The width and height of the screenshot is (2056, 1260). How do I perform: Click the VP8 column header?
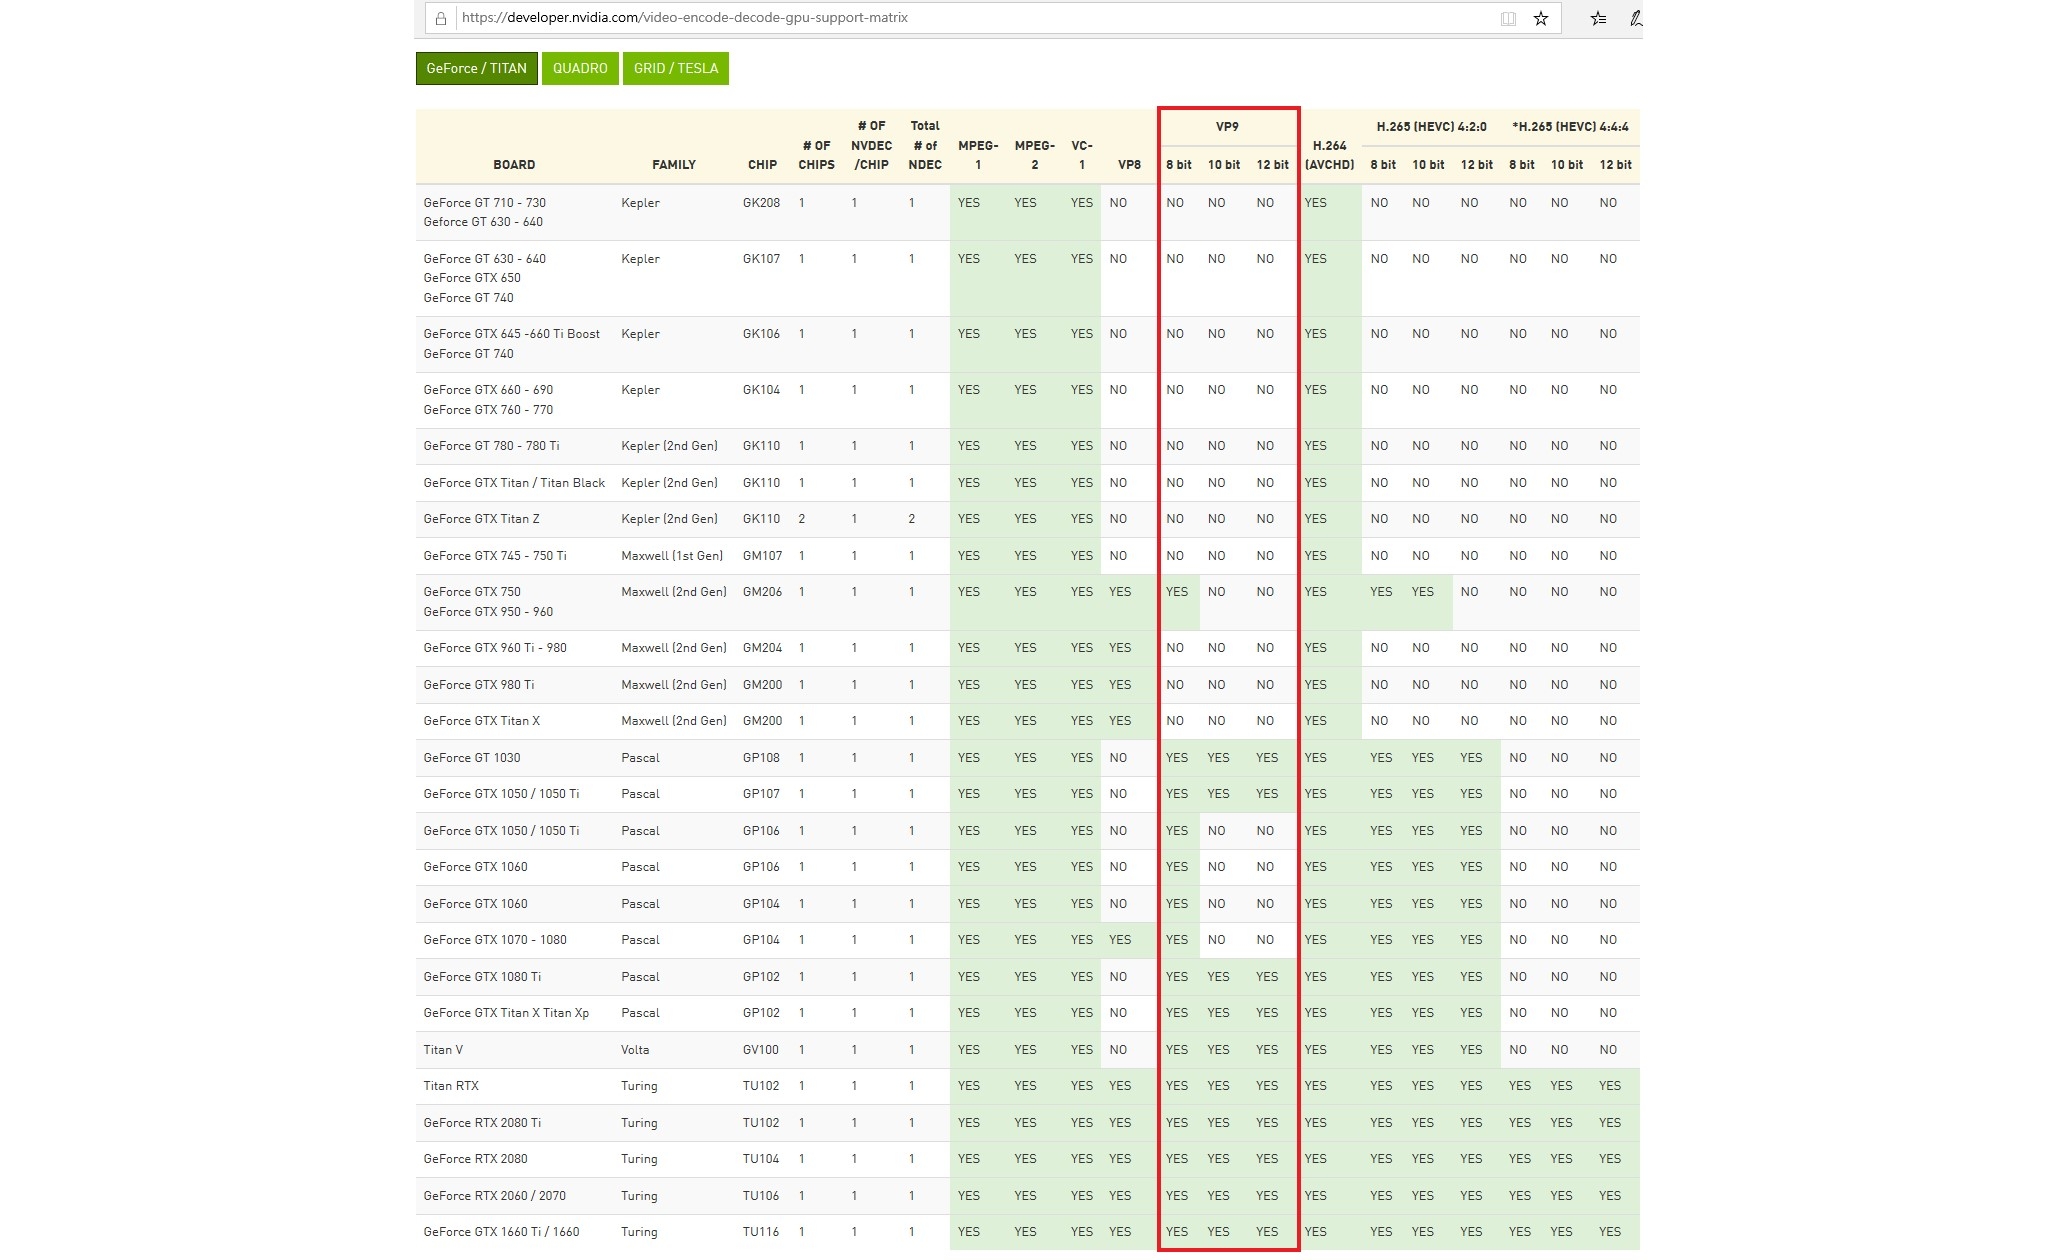(1129, 165)
